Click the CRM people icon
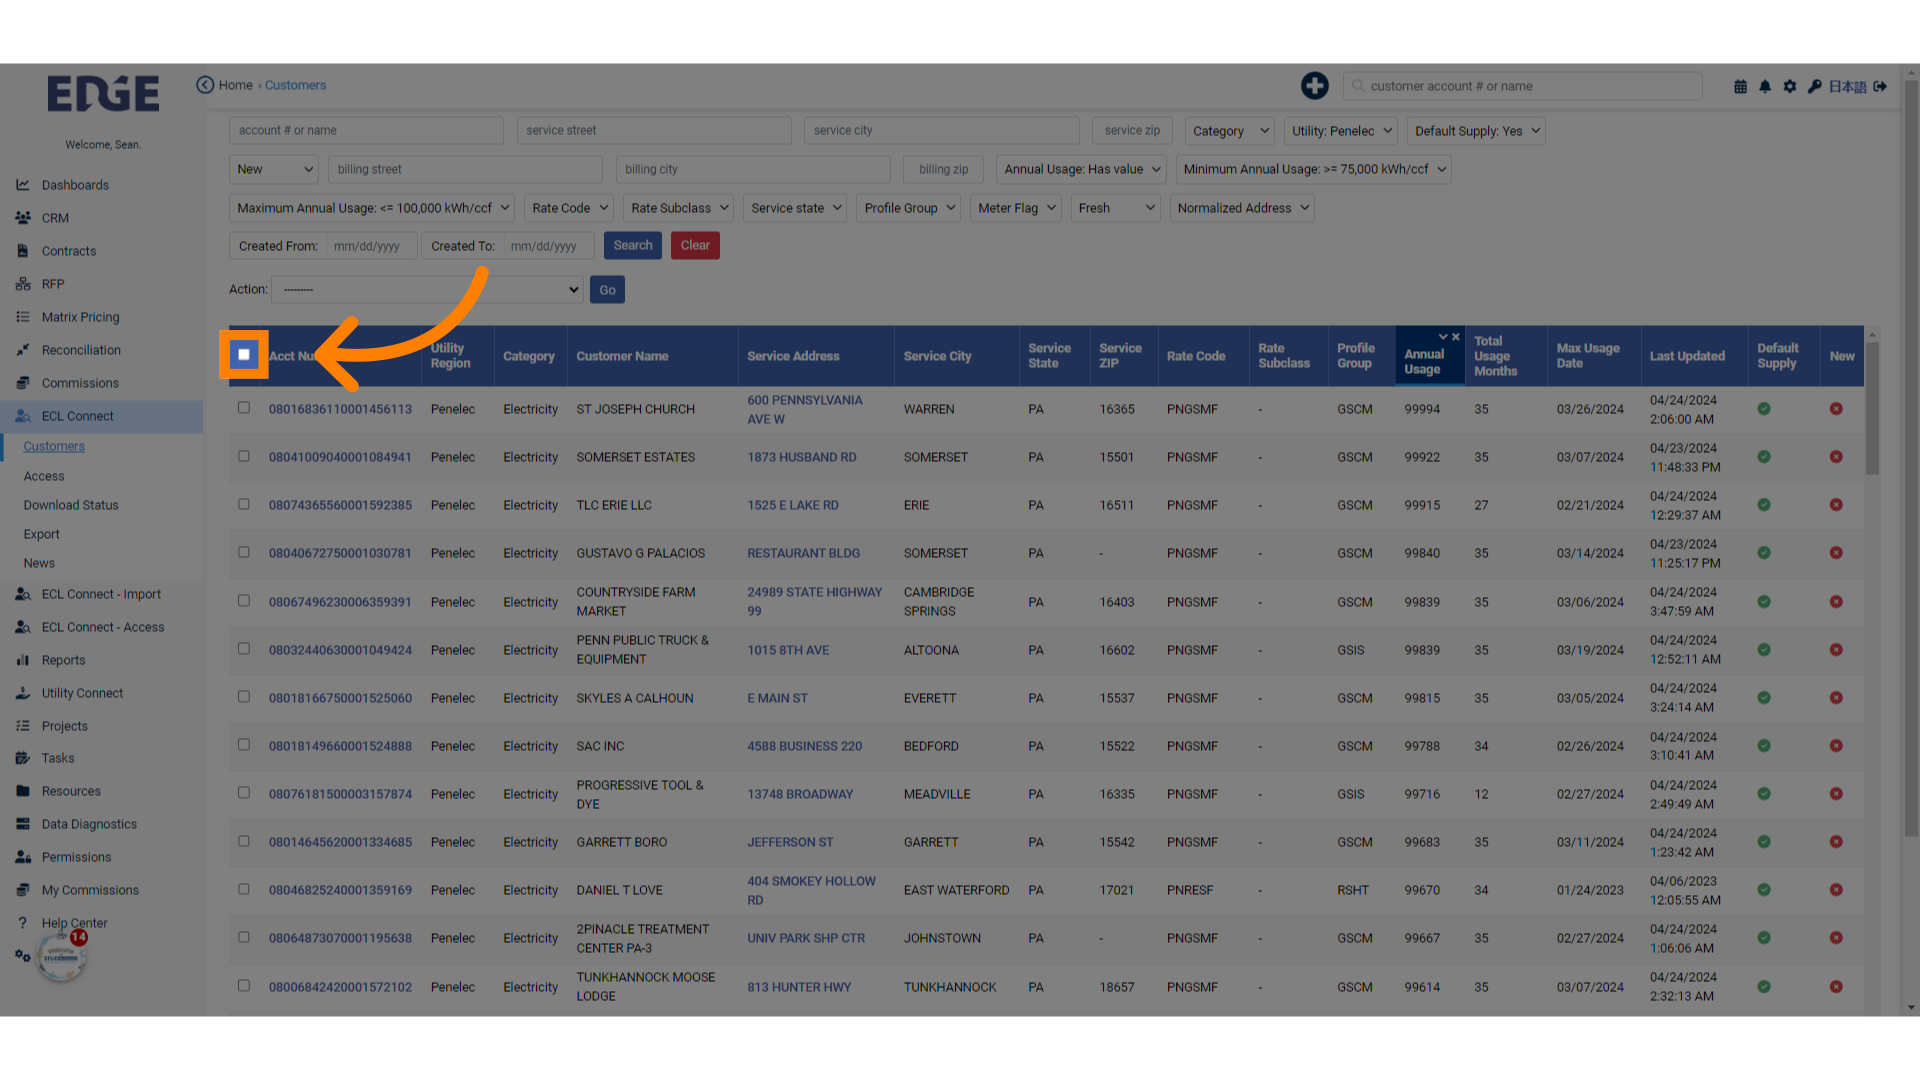 tap(23, 218)
